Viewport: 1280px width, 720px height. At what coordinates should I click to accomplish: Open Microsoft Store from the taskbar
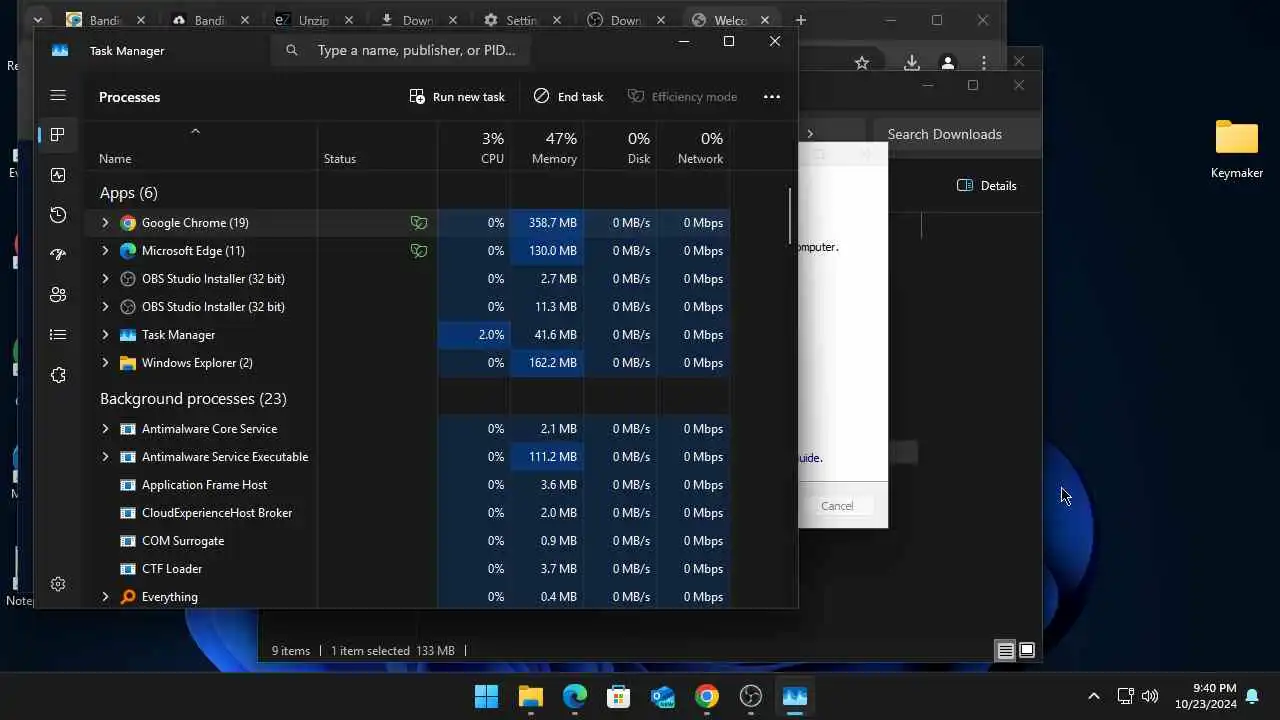(x=619, y=697)
